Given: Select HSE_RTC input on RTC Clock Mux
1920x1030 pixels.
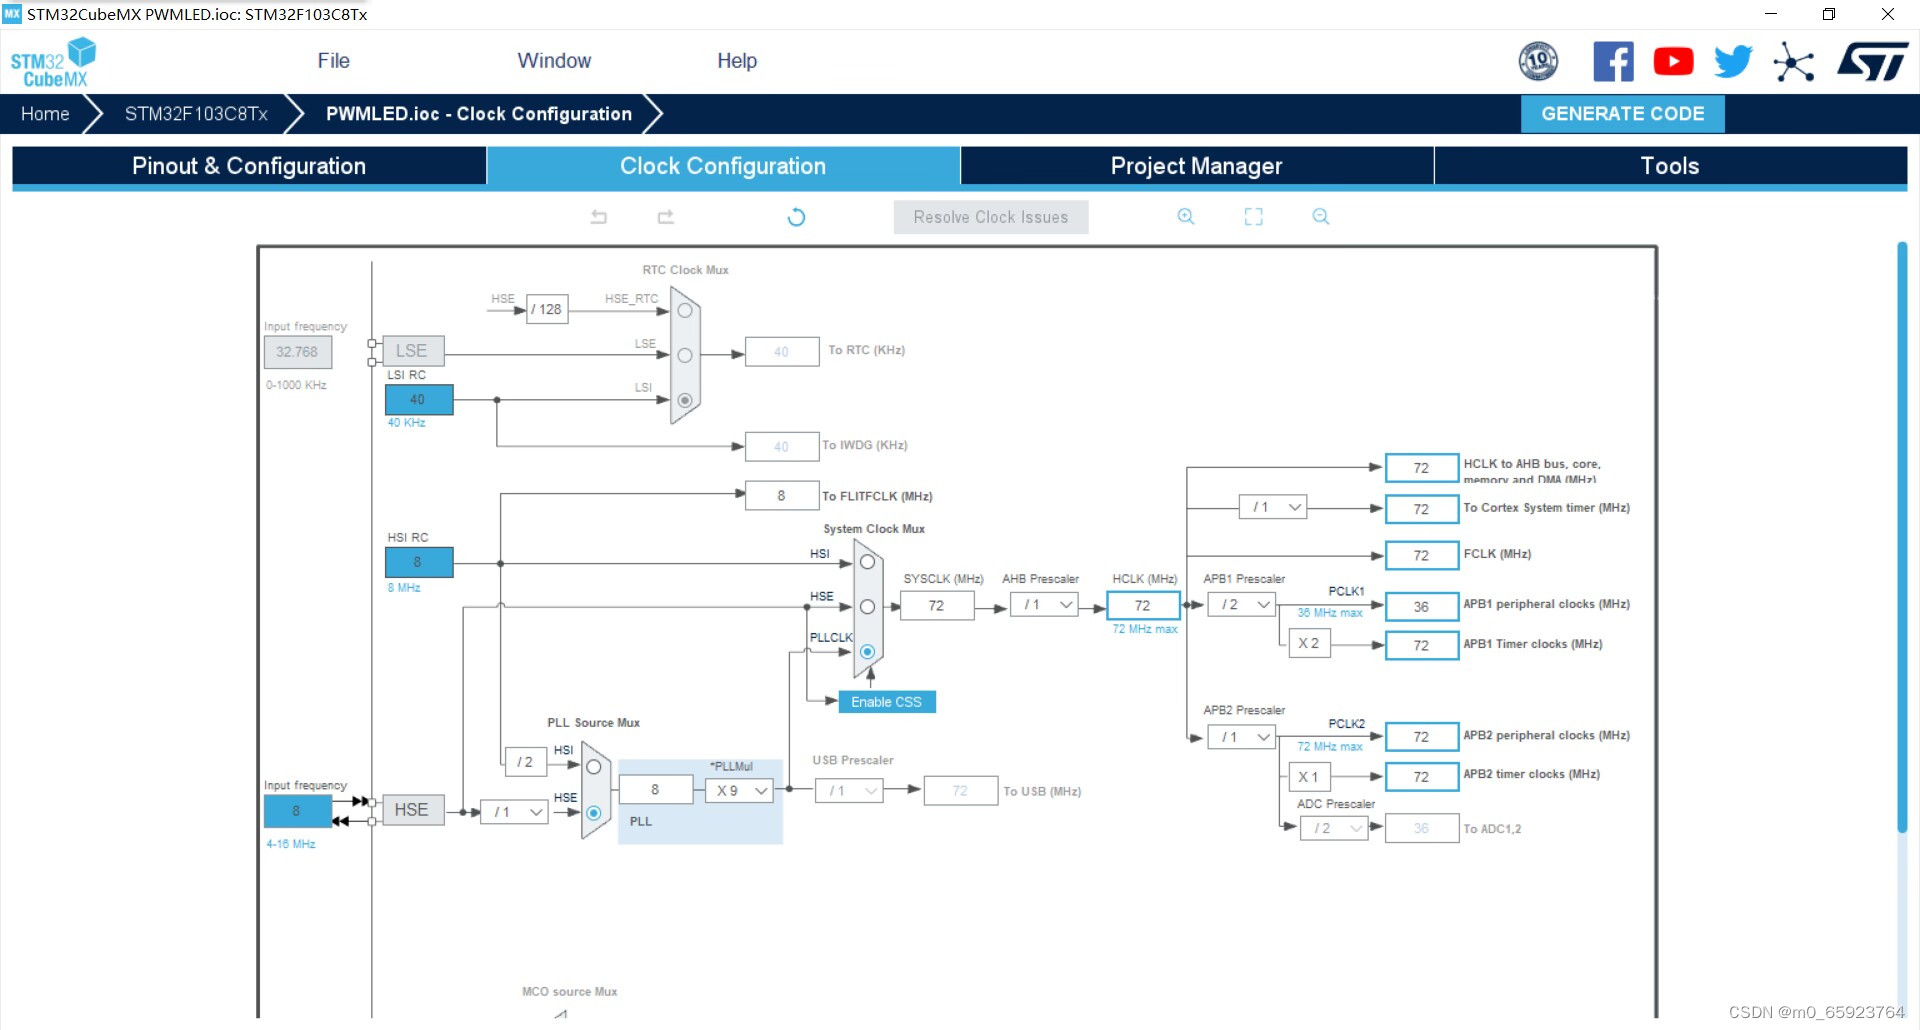Looking at the screenshot, I should pos(685,311).
